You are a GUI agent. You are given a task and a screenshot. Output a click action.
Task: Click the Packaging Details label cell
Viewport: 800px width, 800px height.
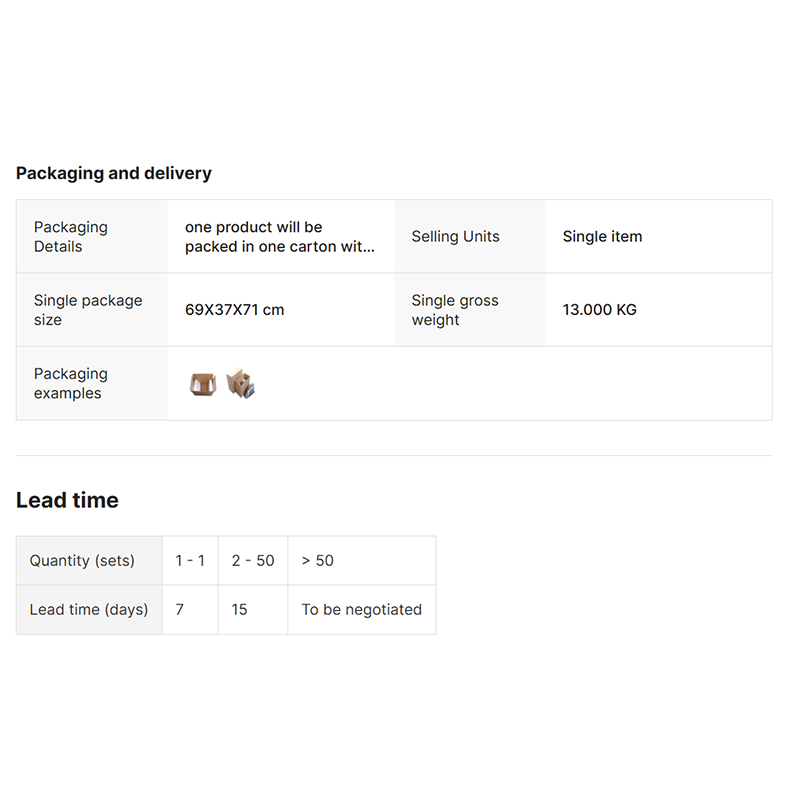(x=71, y=237)
